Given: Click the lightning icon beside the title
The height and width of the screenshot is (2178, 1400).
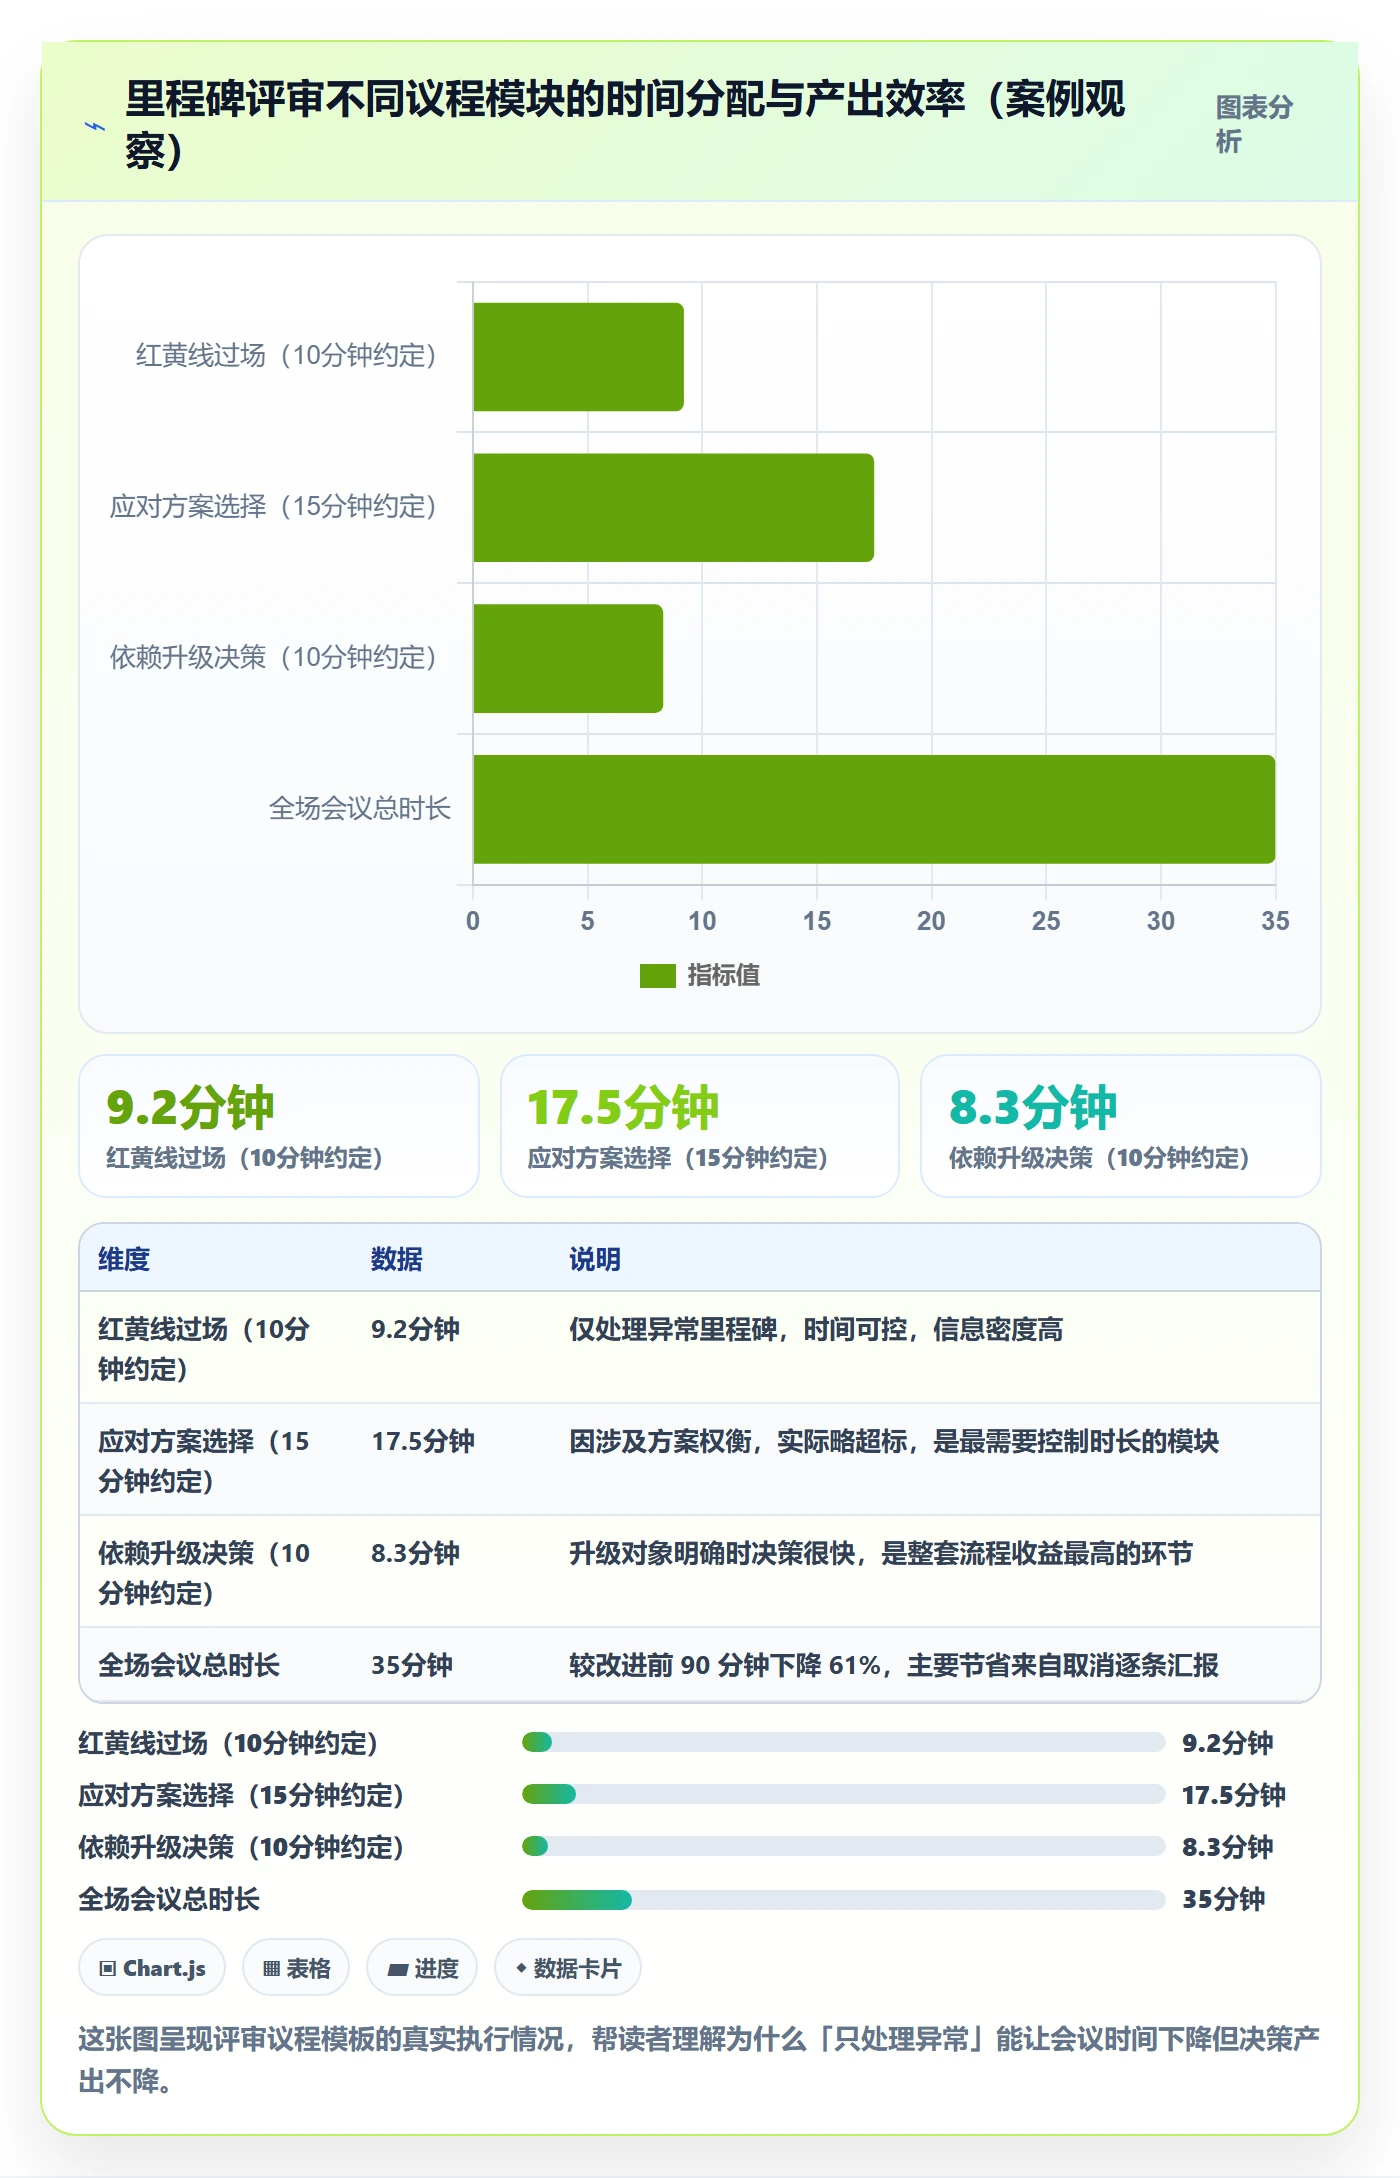Looking at the screenshot, I should 95,126.
